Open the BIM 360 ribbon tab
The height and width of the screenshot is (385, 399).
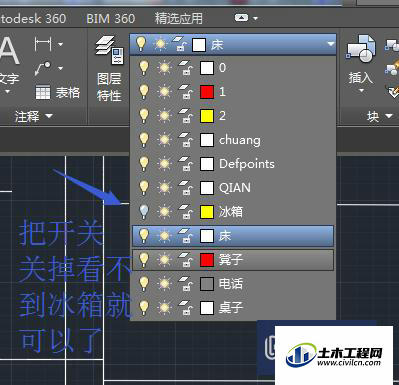[x=110, y=19]
